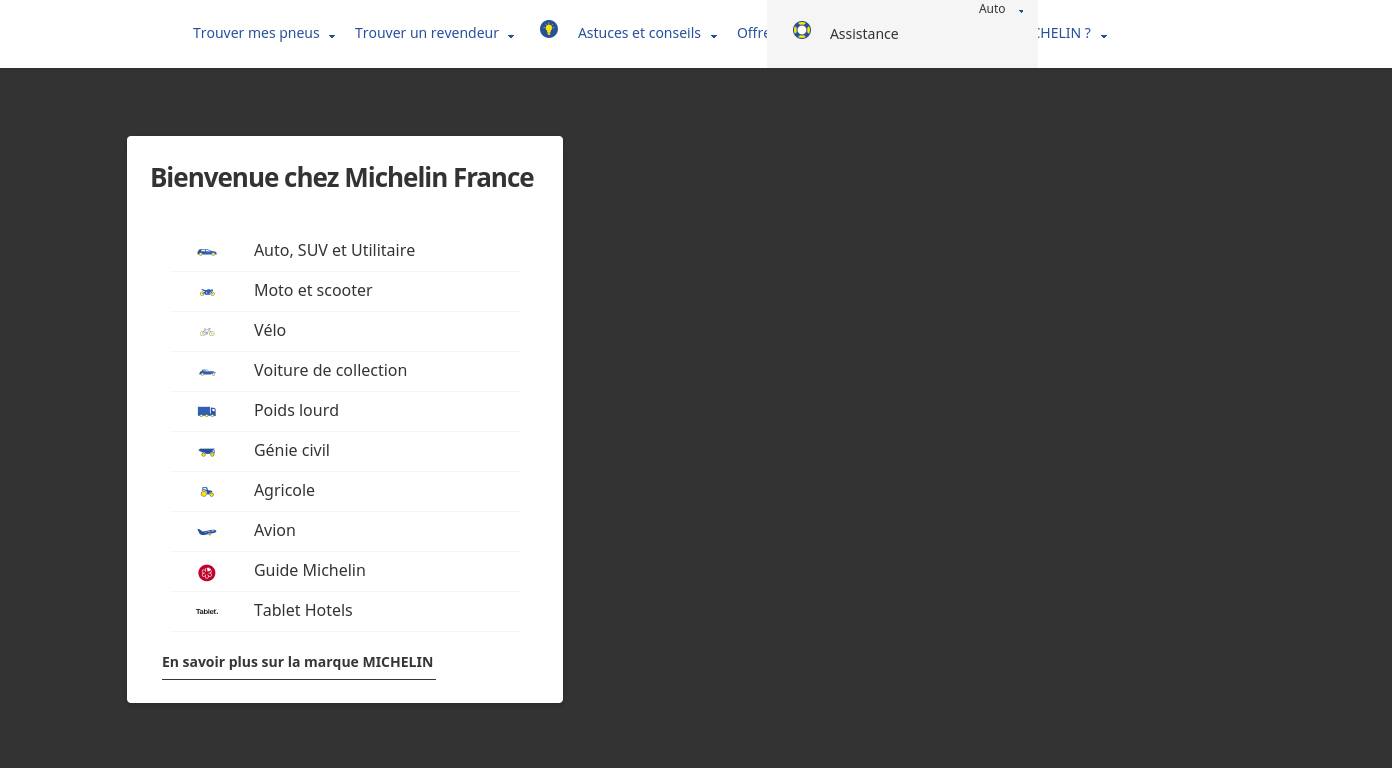Select the Assistance menu item
The image size is (1392, 768).
click(x=864, y=34)
